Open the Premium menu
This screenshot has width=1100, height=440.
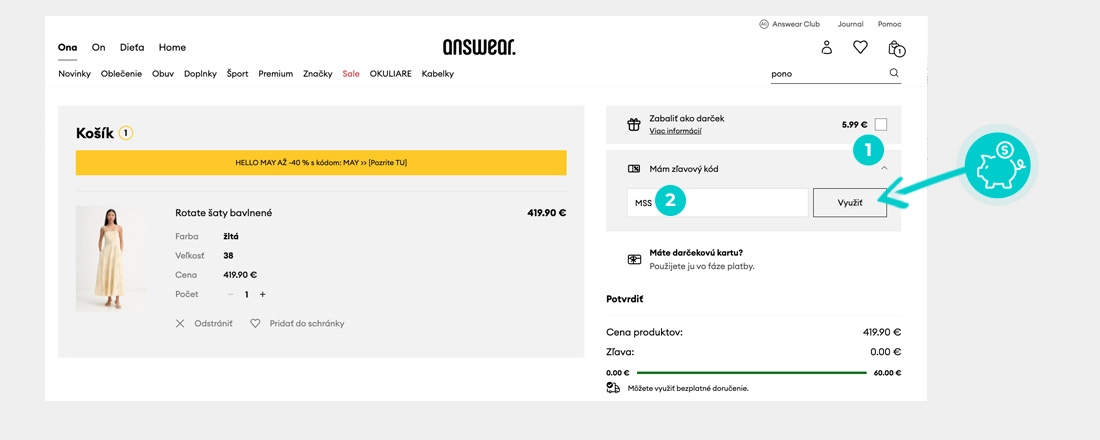tap(276, 74)
